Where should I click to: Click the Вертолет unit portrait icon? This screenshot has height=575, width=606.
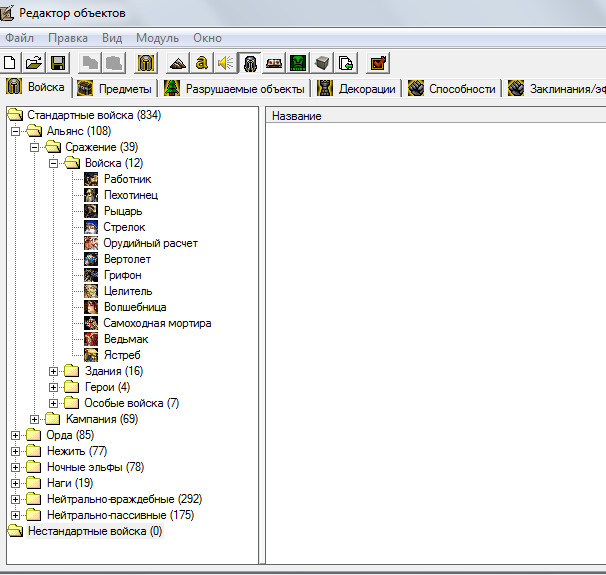pyautogui.click(x=91, y=259)
